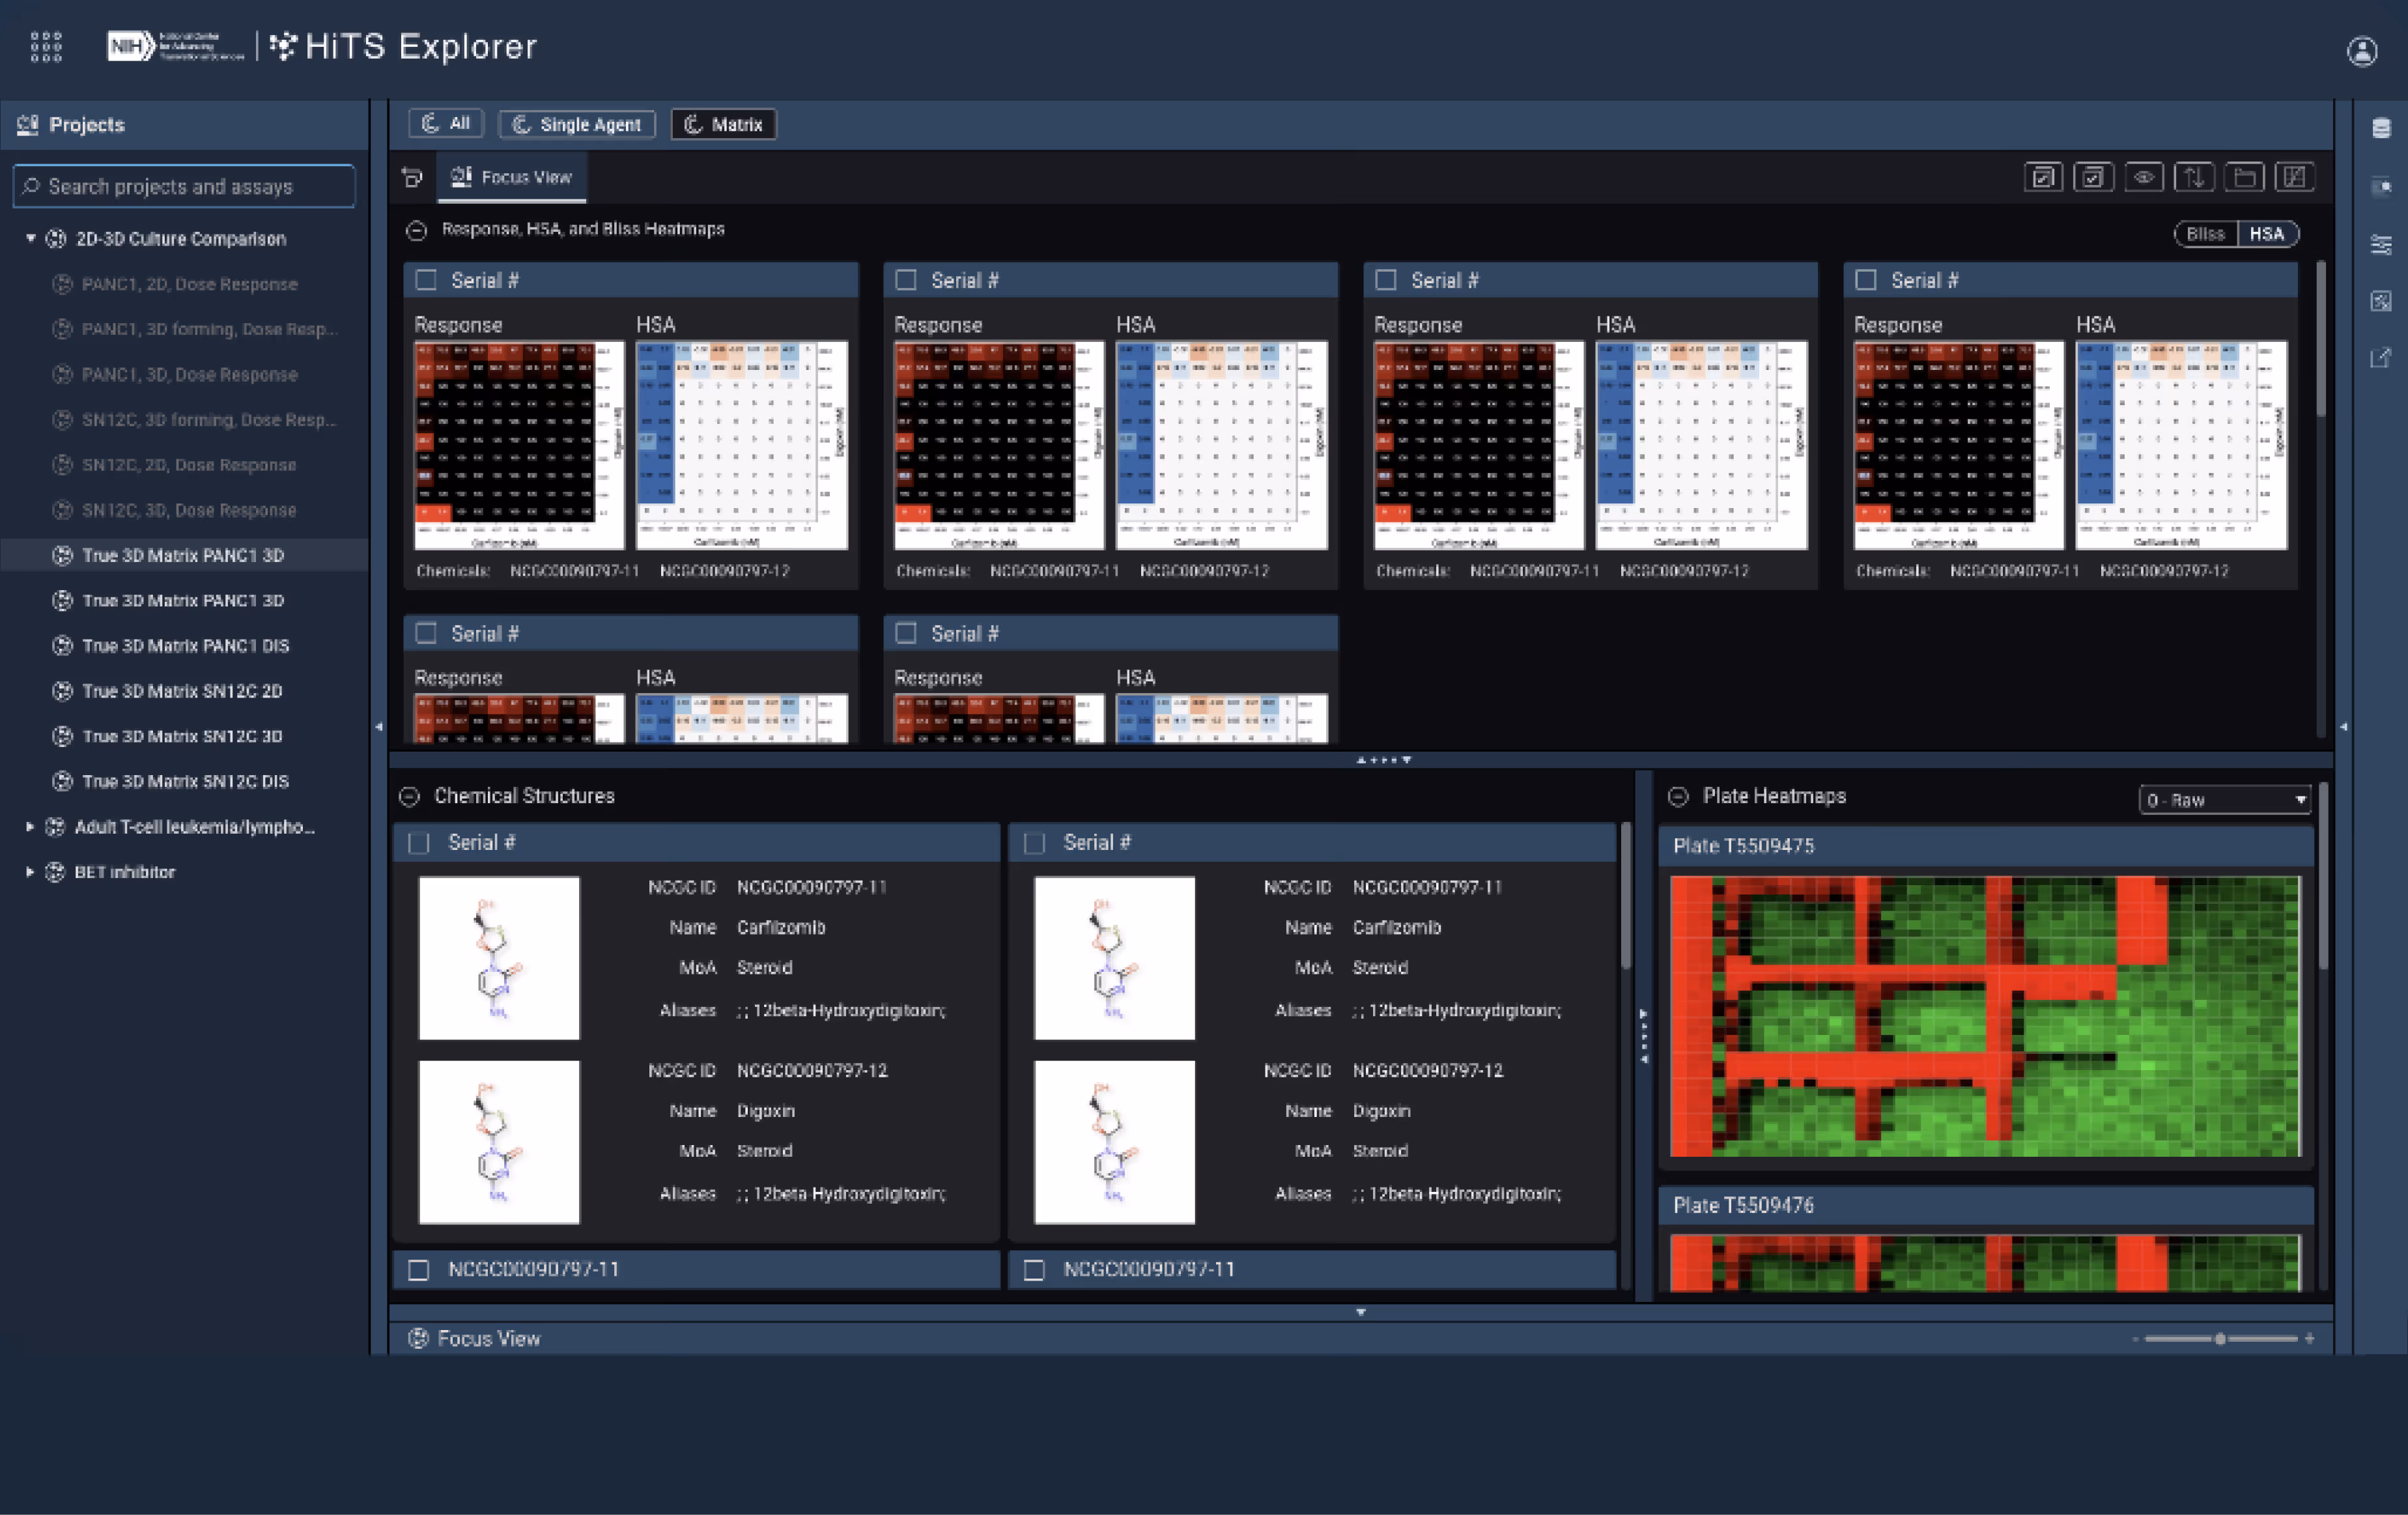Click the select-all-on-page toolbar icon
Viewport: 2408px width, 1515px height.
(2043, 177)
